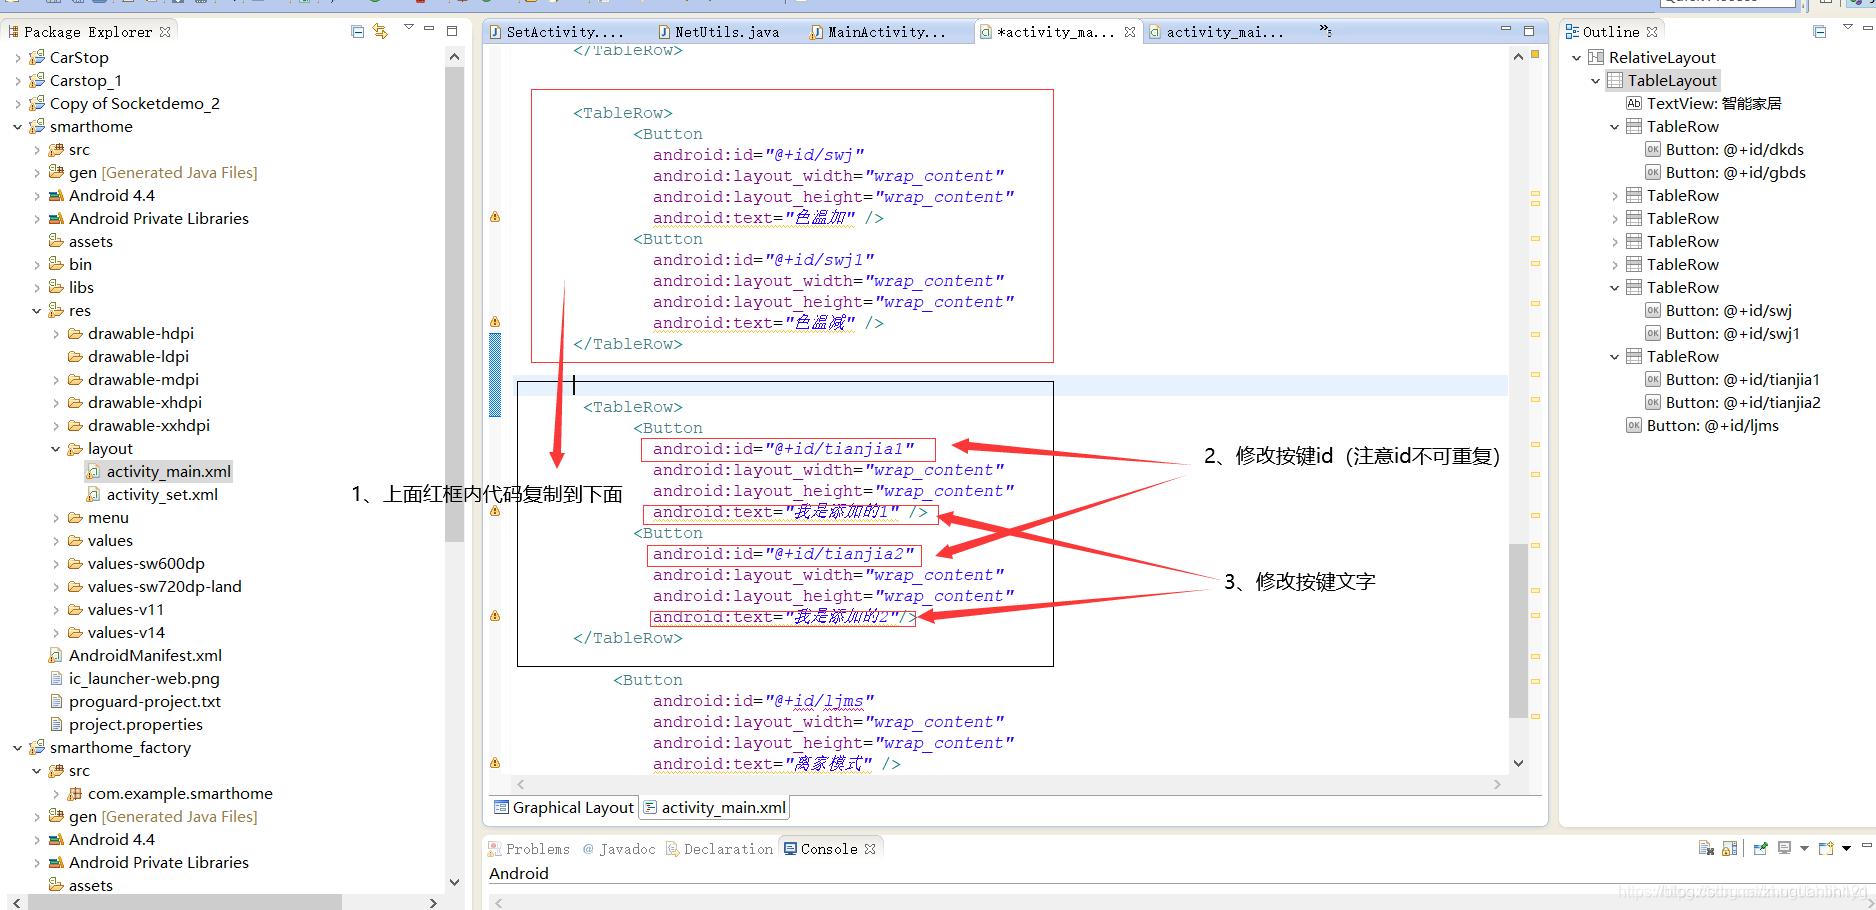This screenshot has width=1876, height=910.
Task: Show the hidden editor tabs list
Action: (x=1325, y=31)
